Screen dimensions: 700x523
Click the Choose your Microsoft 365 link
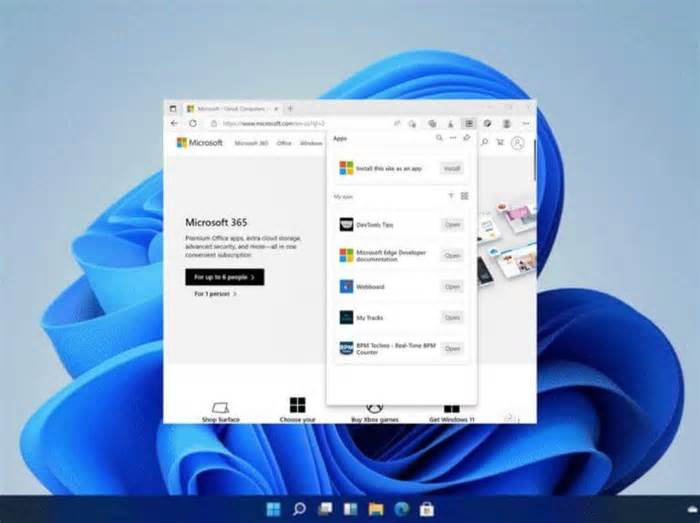point(297,410)
